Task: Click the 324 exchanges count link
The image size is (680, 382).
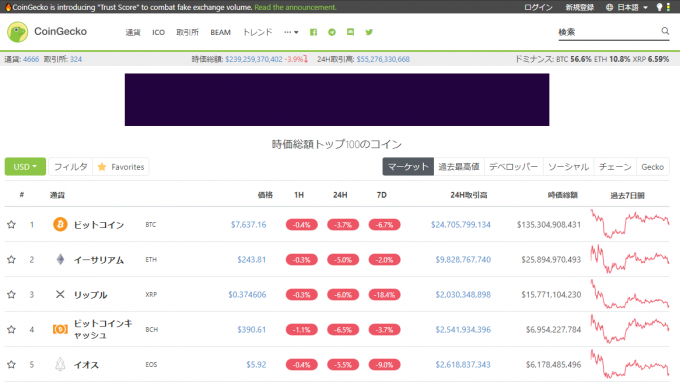Action: pyautogui.click(x=76, y=59)
